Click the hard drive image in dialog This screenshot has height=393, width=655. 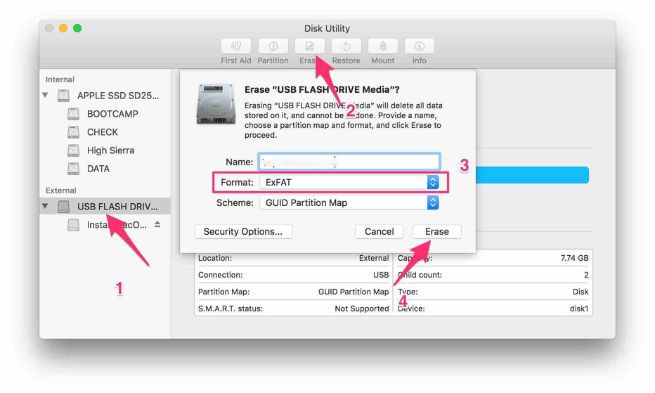(216, 104)
